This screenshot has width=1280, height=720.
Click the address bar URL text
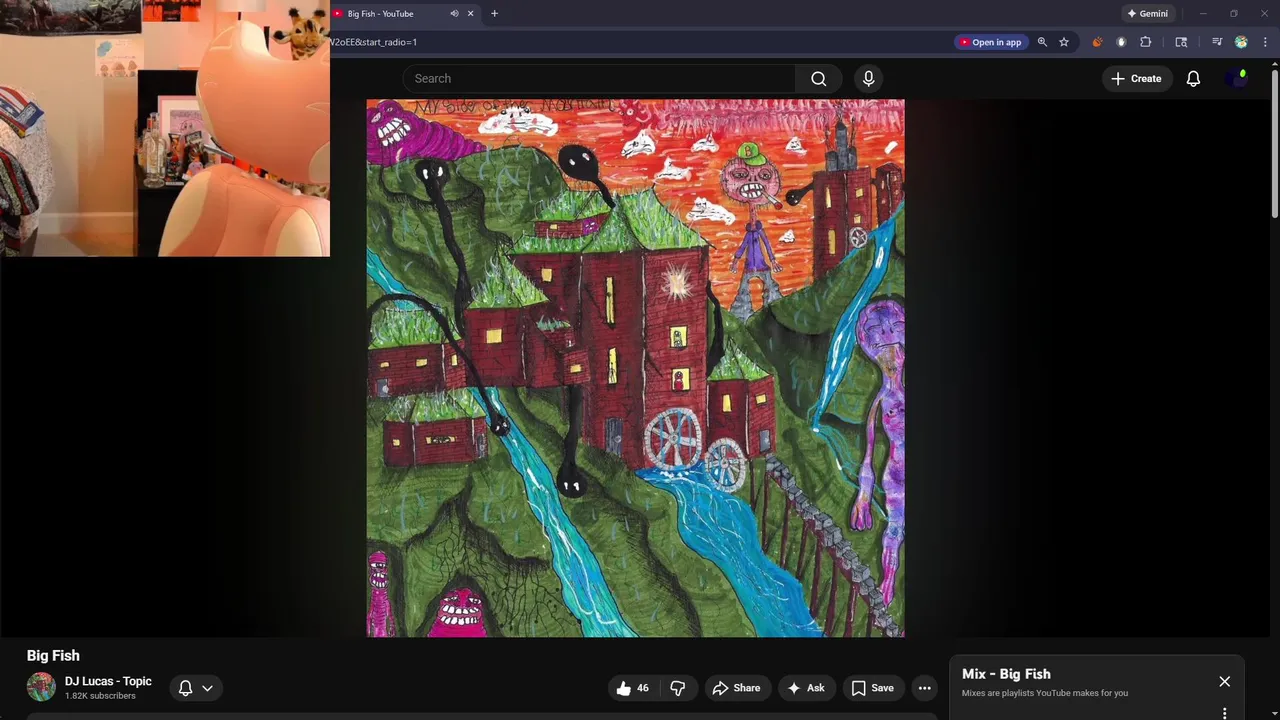pyautogui.click(x=373, y=42)
